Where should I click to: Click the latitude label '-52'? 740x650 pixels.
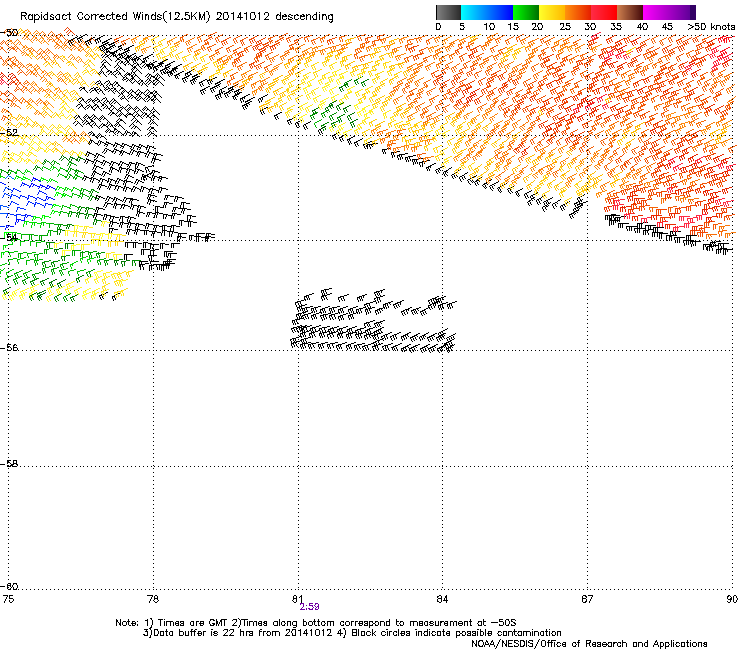tap(9, 133)
